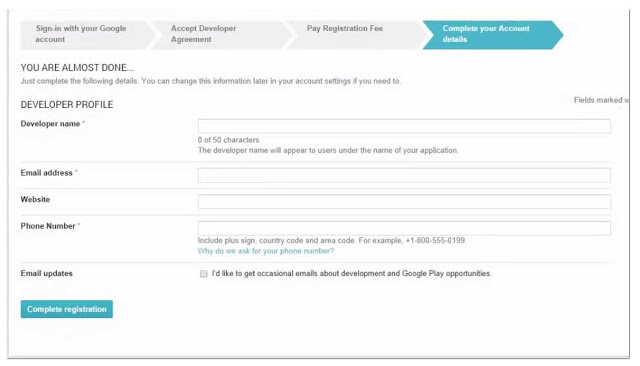Click the 'Email updates' label
This screenshot has width=640, height=366.
[47, 273]
